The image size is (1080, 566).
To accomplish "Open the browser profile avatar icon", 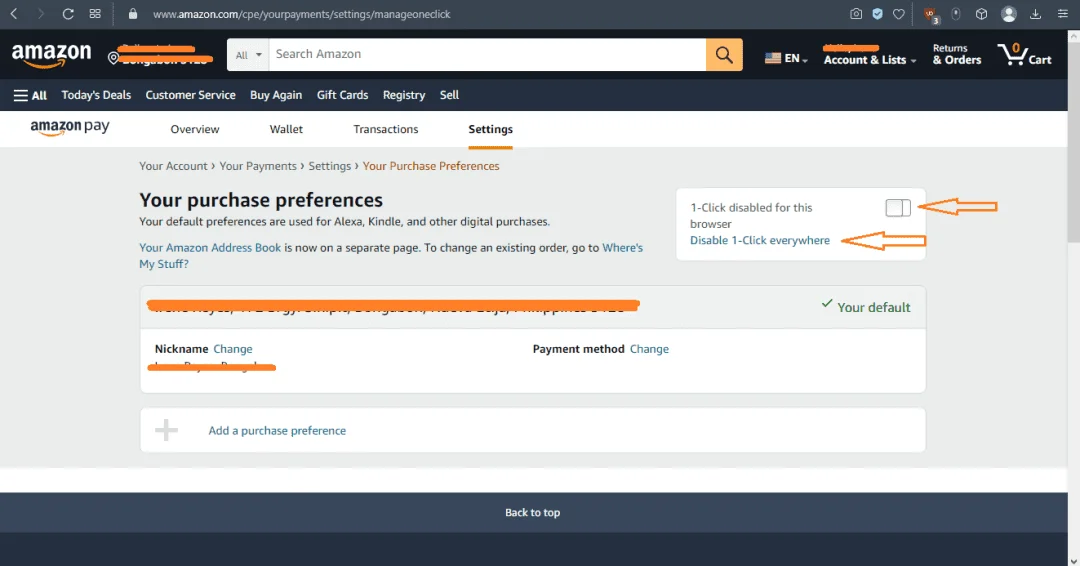I will 1008,14.
